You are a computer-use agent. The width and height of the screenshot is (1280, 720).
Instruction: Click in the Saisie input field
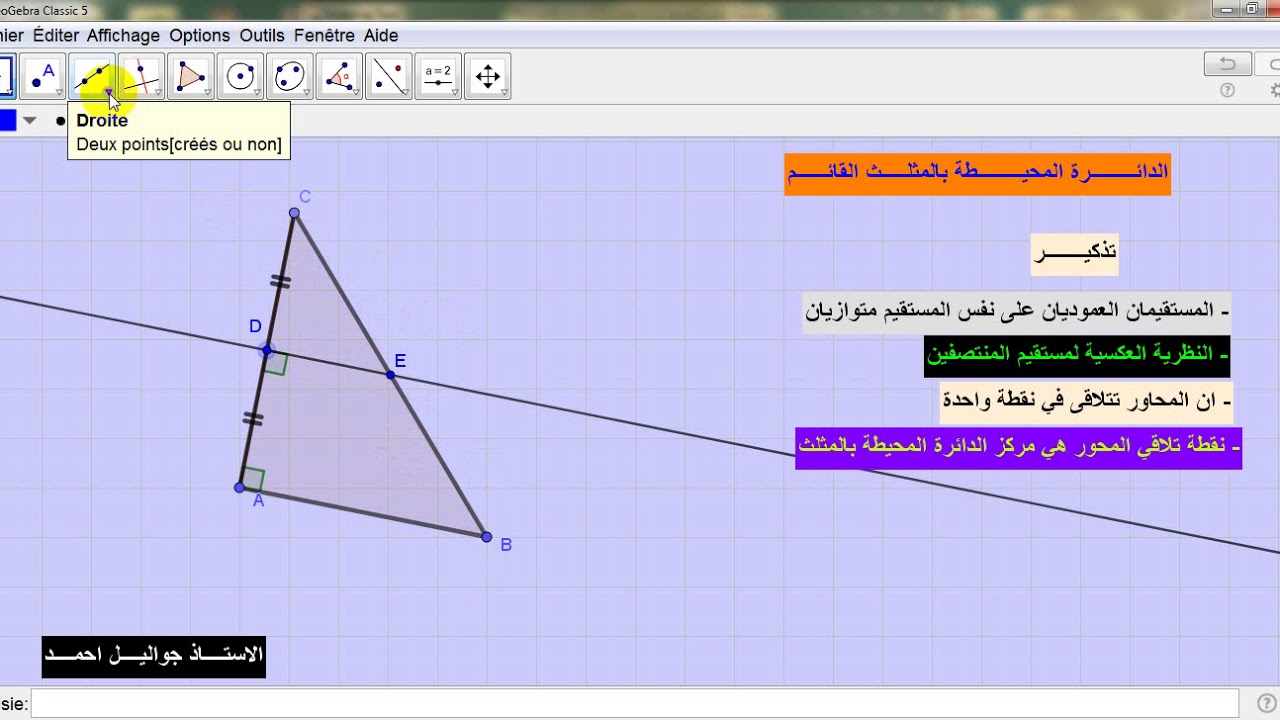634,703
